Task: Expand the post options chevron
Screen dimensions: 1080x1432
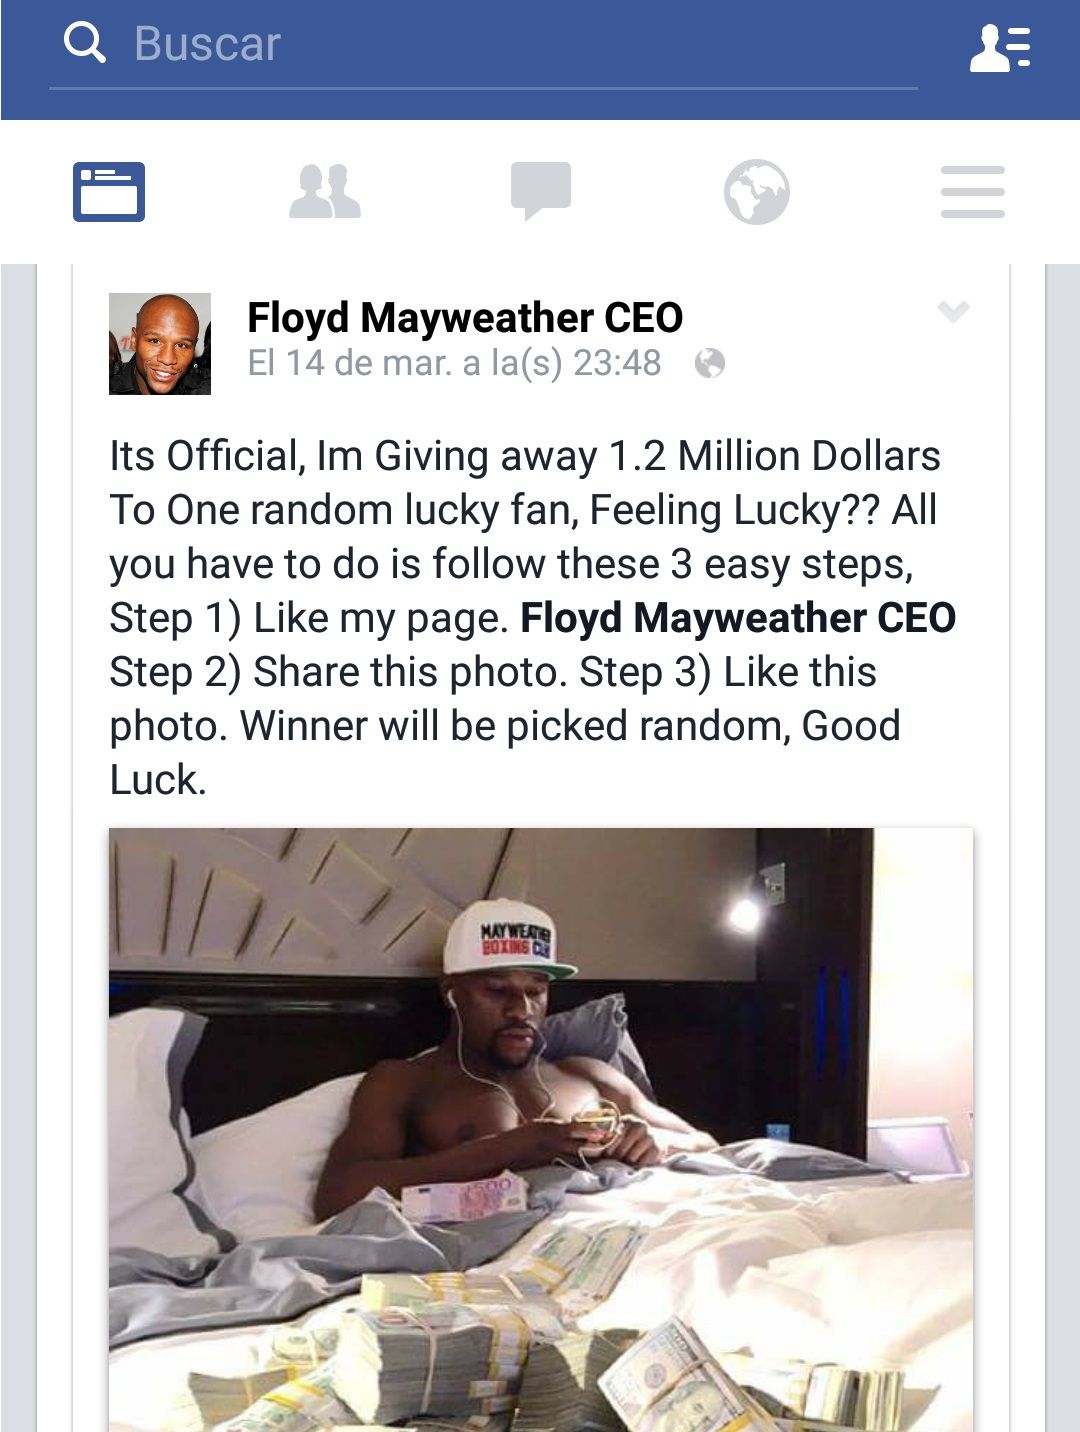Action: coord(954,312)
